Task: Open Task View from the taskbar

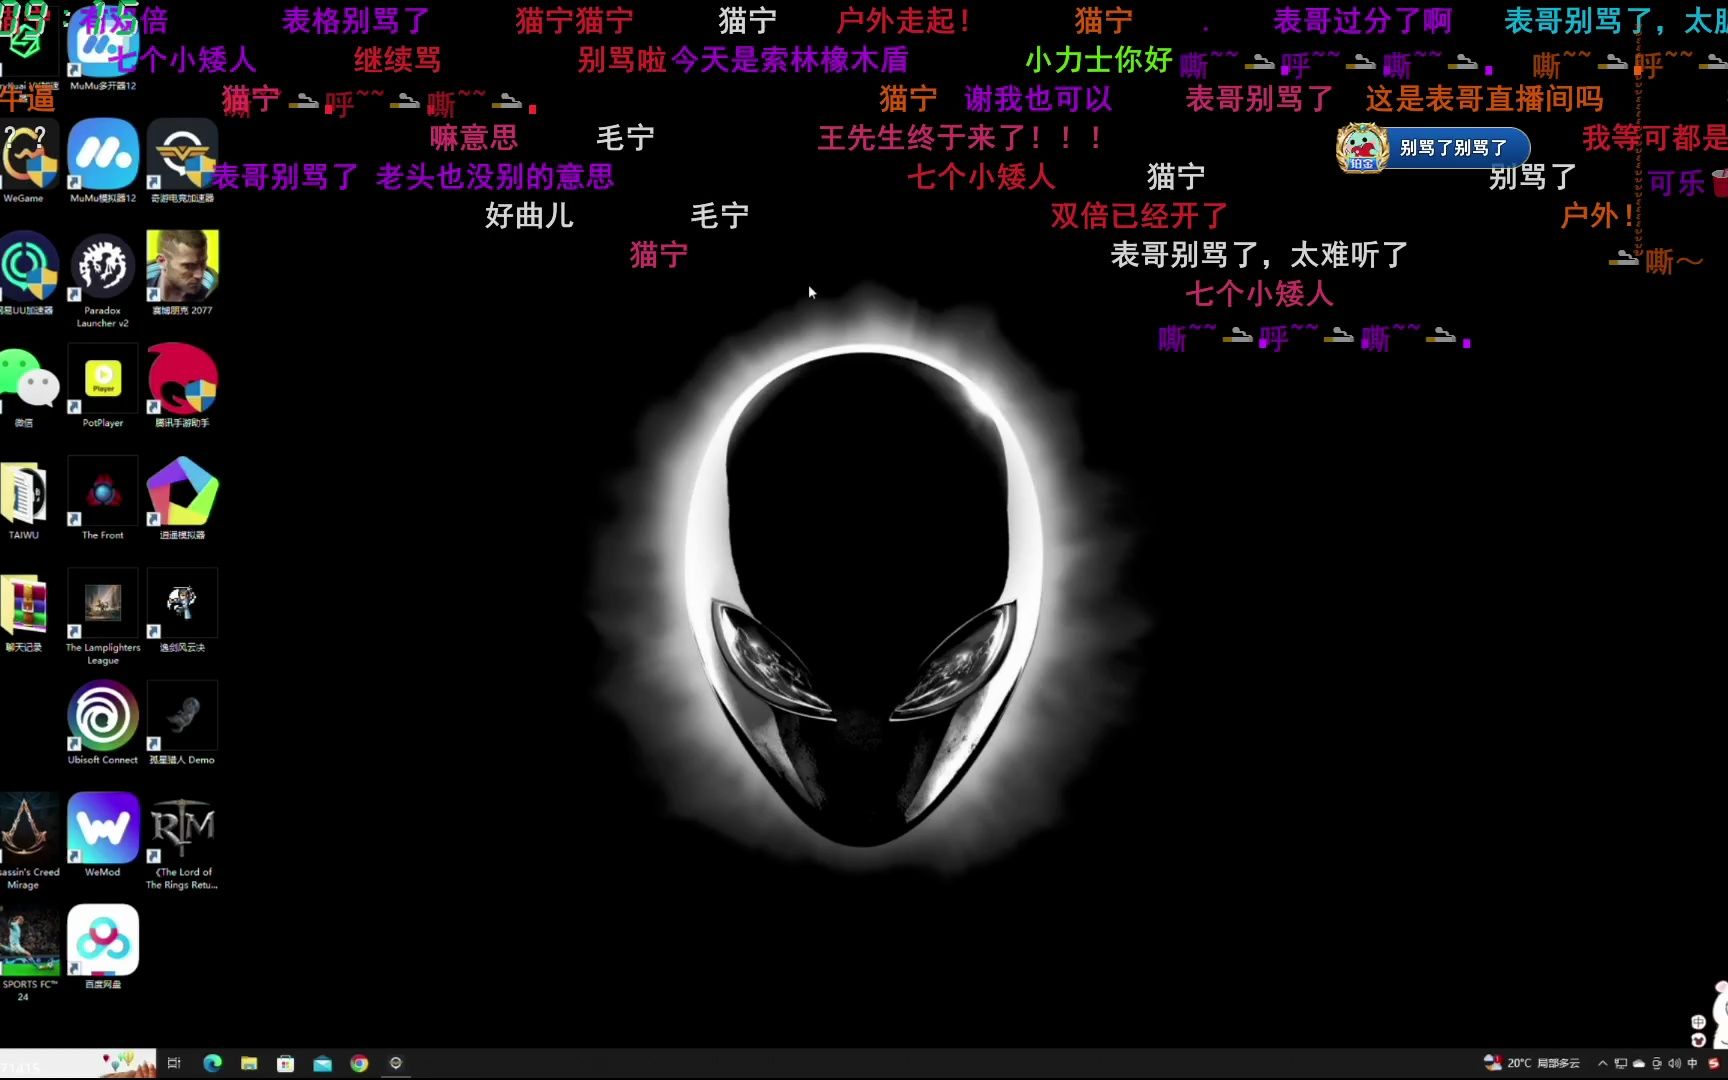Action: [x=174, y=1063]
